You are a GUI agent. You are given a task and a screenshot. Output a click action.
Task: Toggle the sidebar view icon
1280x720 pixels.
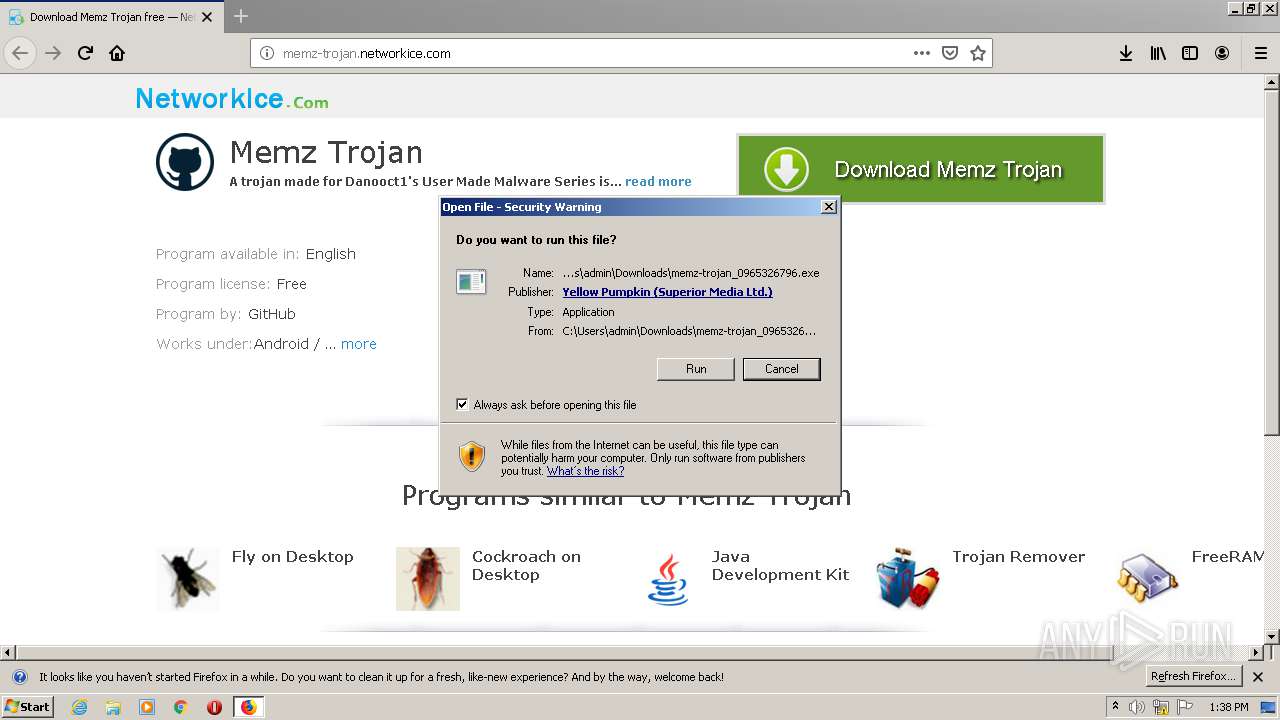[x=1190, y=53]
